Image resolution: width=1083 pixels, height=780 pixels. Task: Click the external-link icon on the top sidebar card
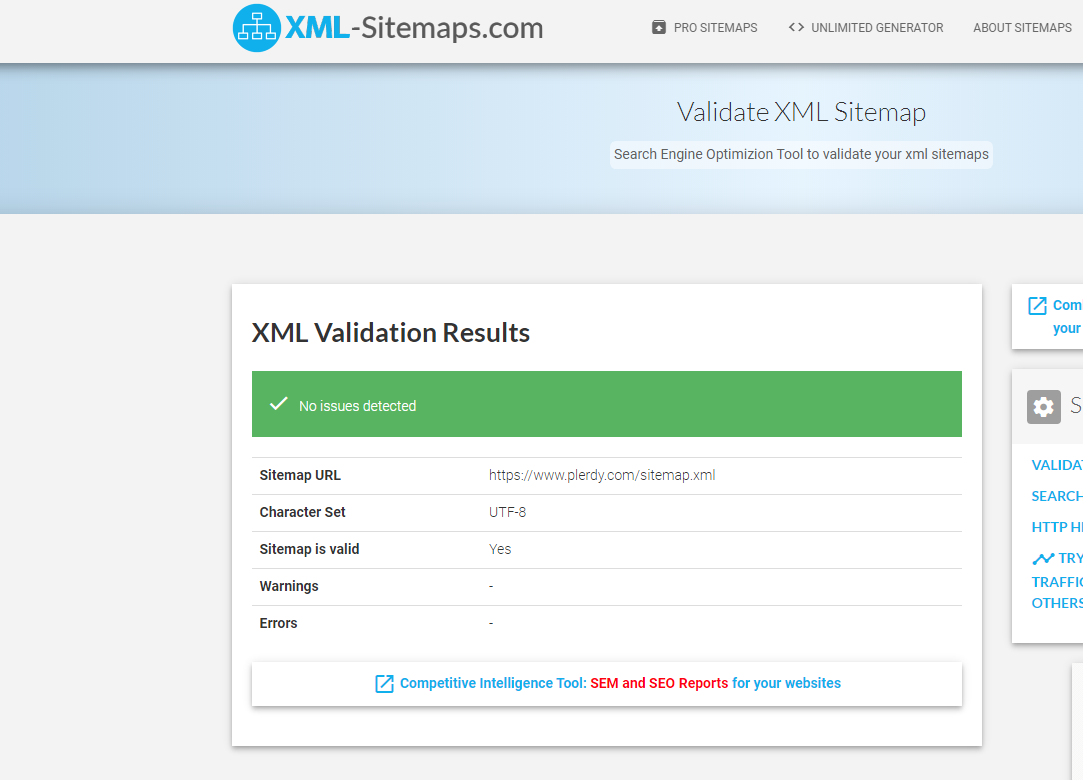click(x=1037, y=305)
